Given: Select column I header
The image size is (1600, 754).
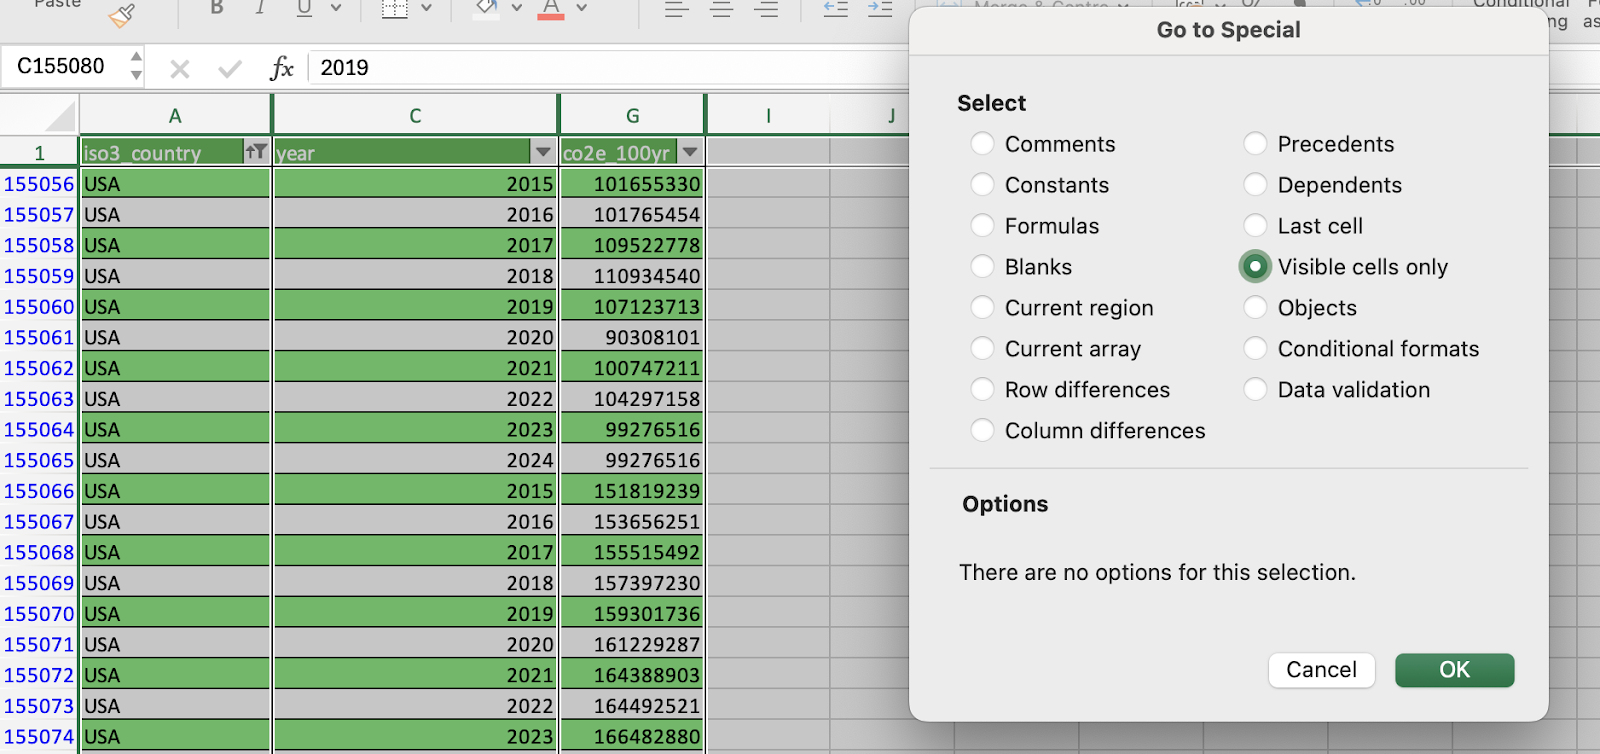Looking at the screenshot, I should tap(768, 116).
